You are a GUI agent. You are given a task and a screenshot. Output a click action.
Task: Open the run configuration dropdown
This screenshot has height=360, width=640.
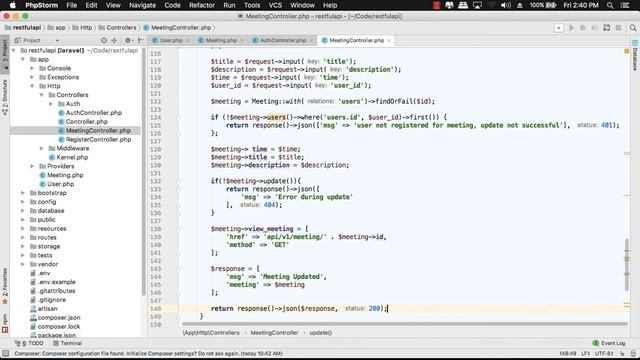[x=559, y=28]
